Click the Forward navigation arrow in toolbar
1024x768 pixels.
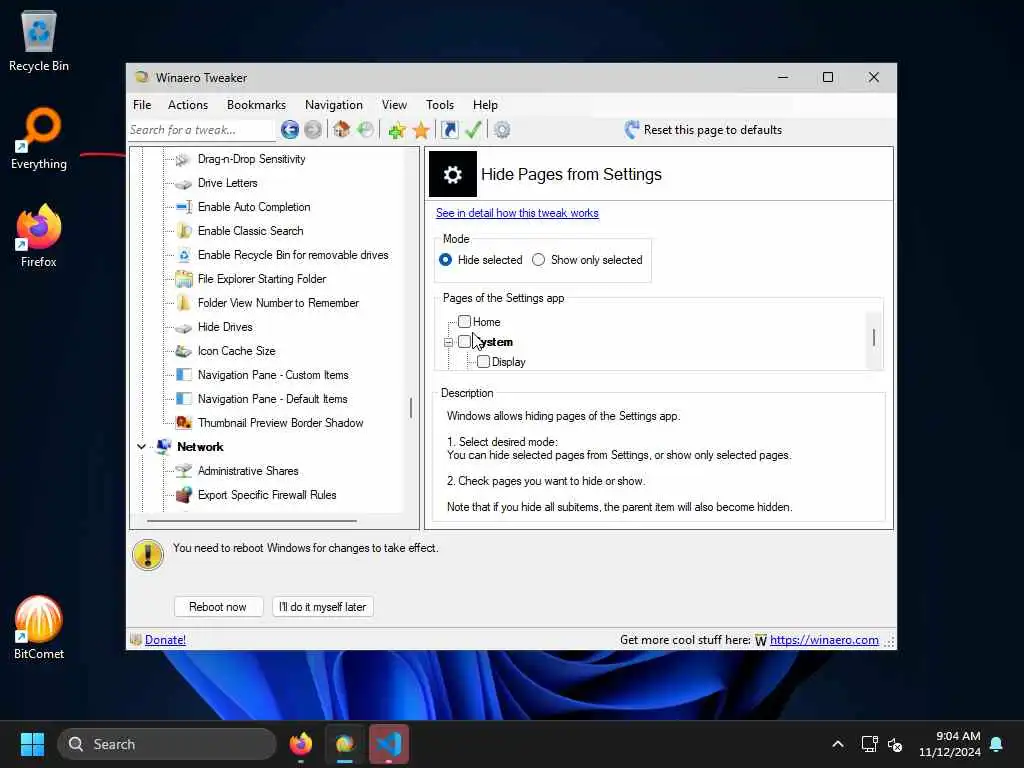coord(313,130)
